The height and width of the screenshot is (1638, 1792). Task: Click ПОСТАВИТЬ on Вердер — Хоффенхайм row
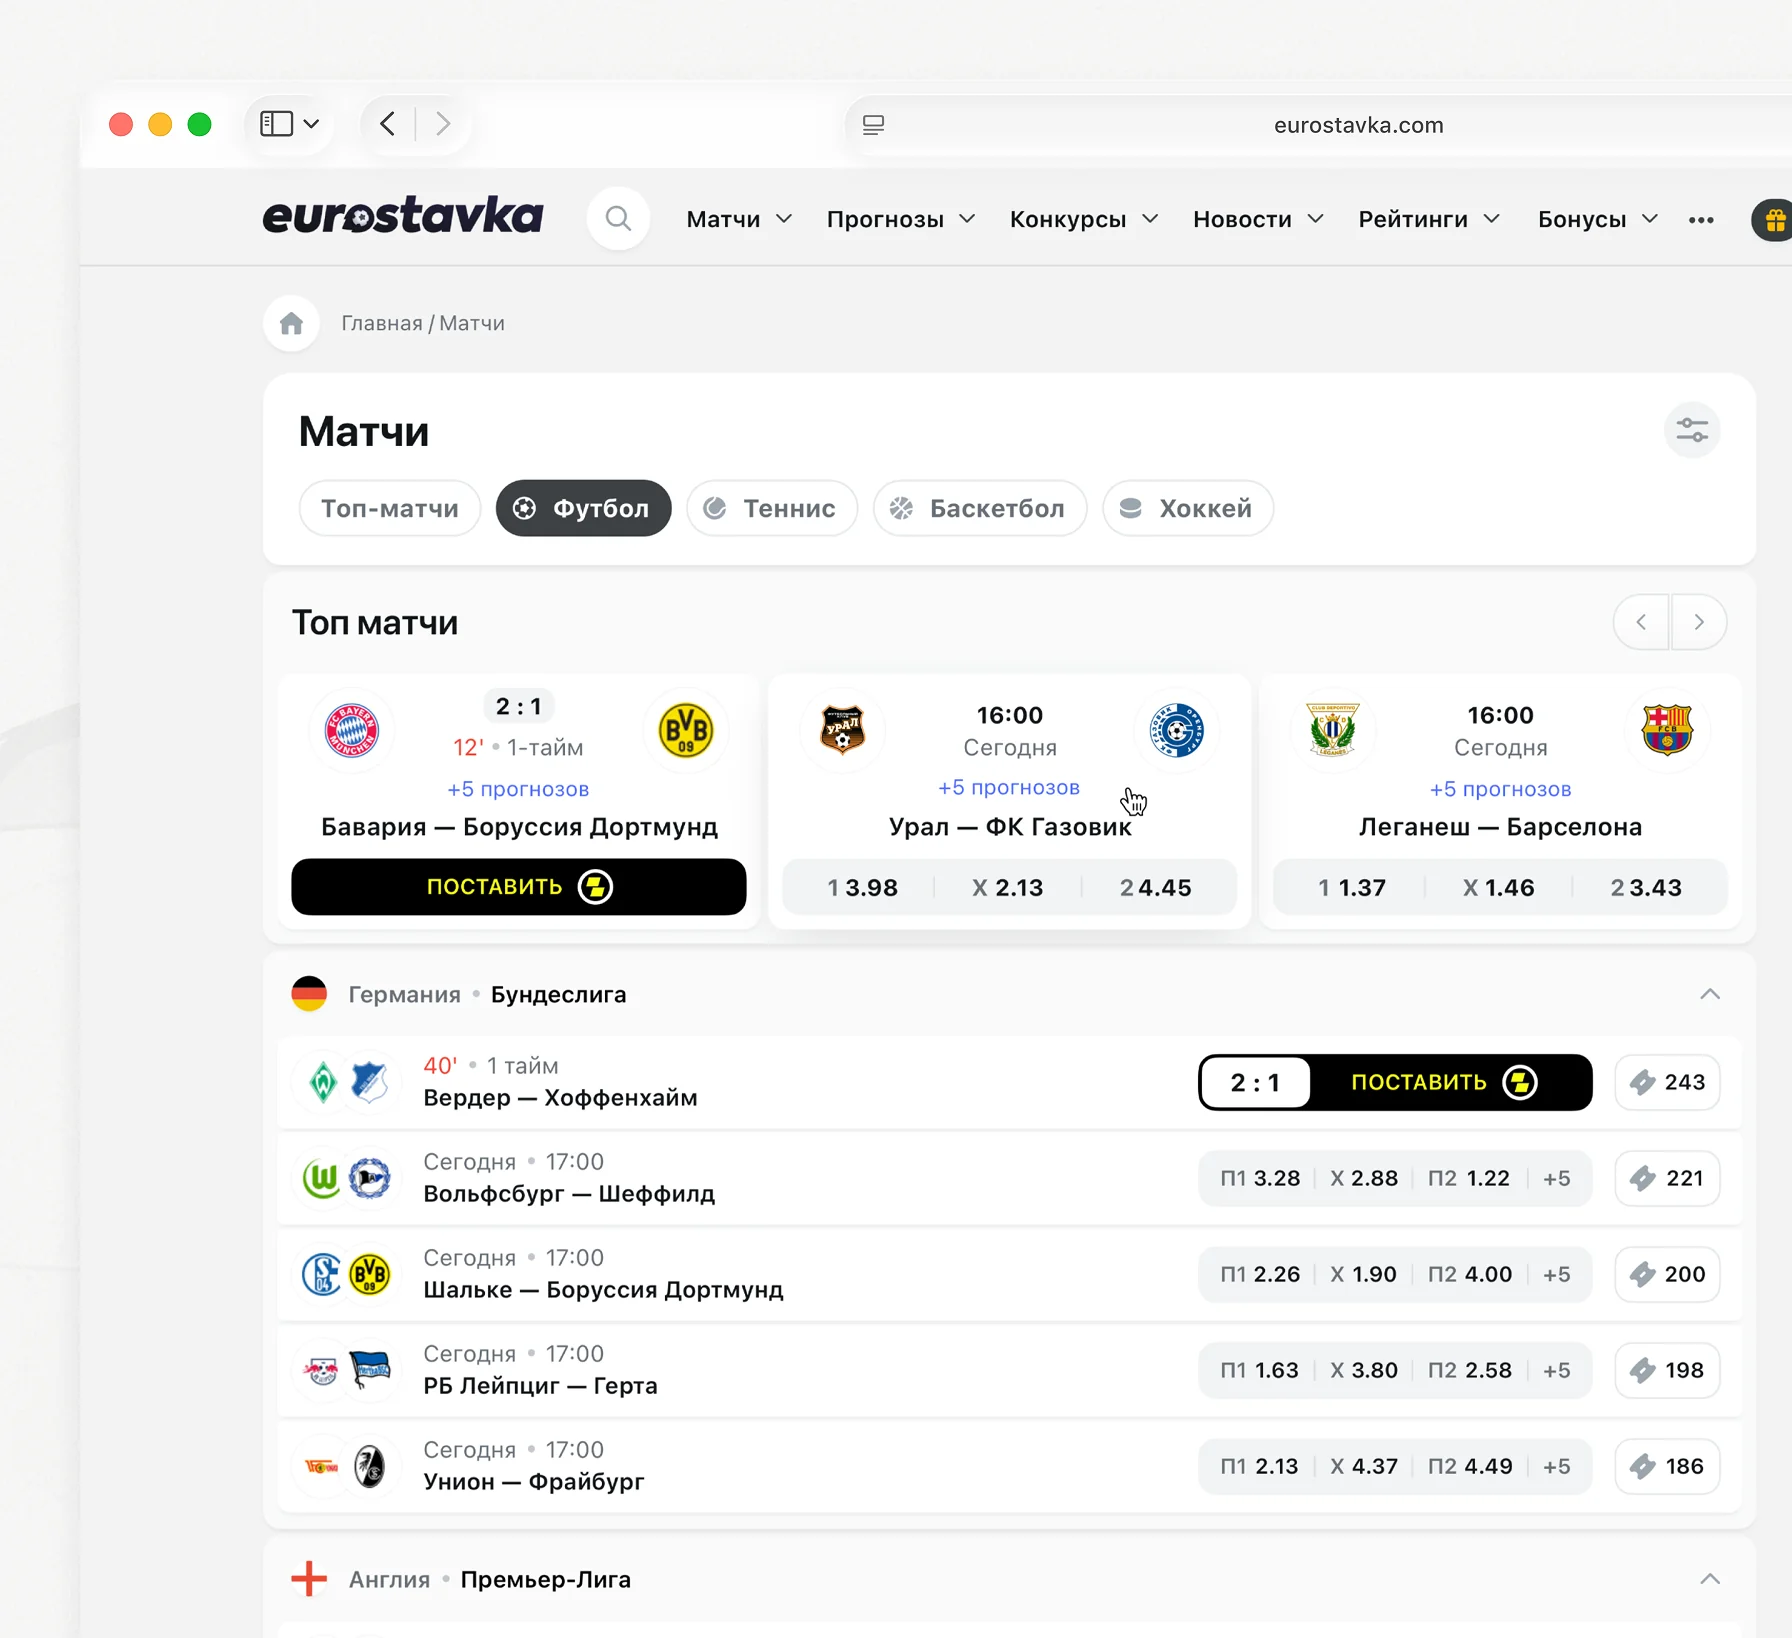pos(1451,1082)
